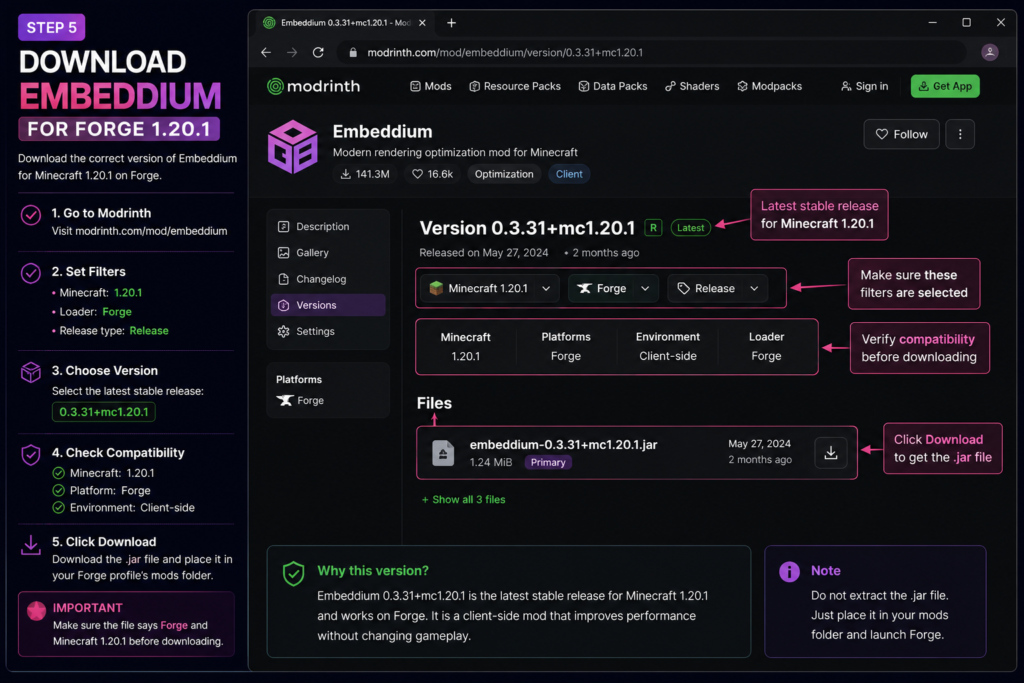Click the jar file document icon
1024x683 pixels.
(443, 453)
